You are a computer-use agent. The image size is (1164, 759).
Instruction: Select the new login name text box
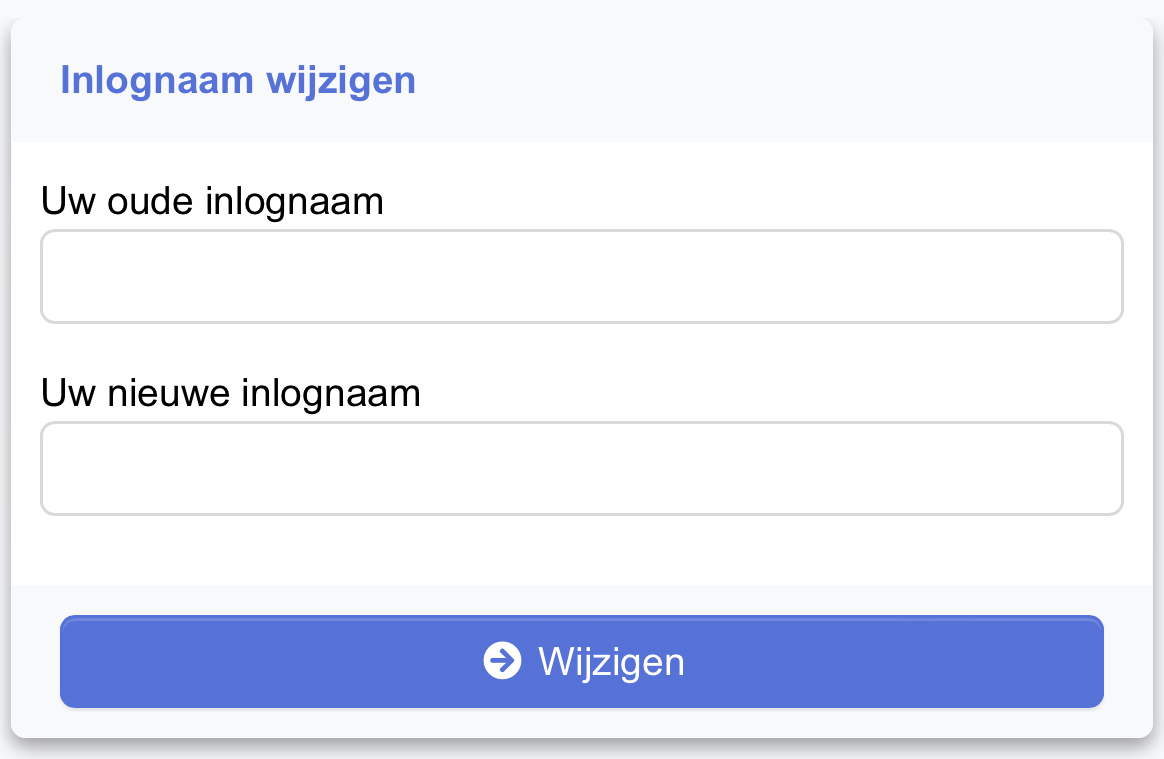click(581, 468)
